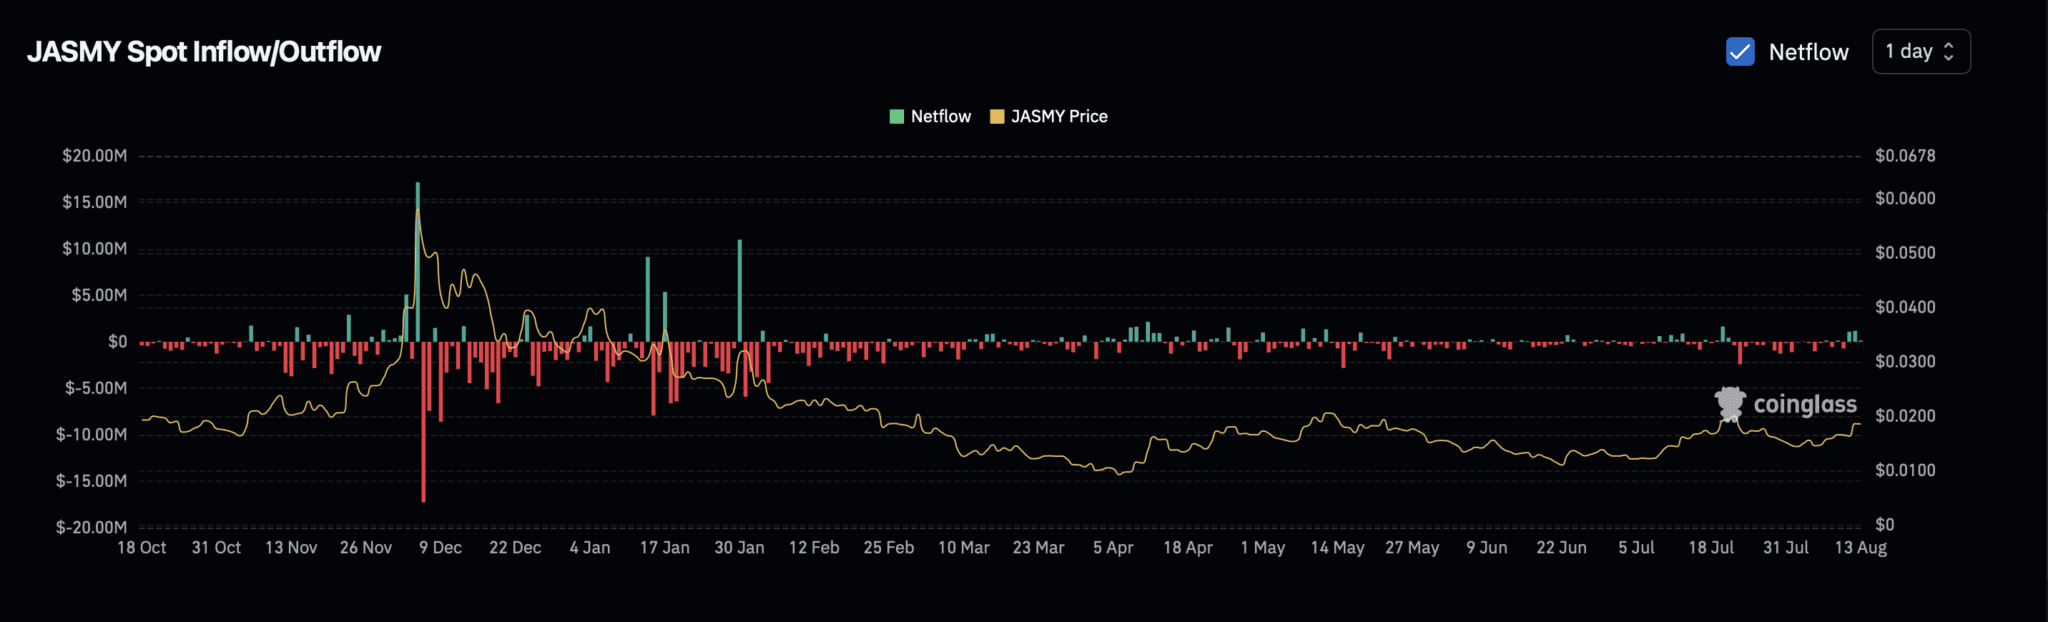
Task: Select the 31 Jul date label
Action: [x=1786, y=548]
